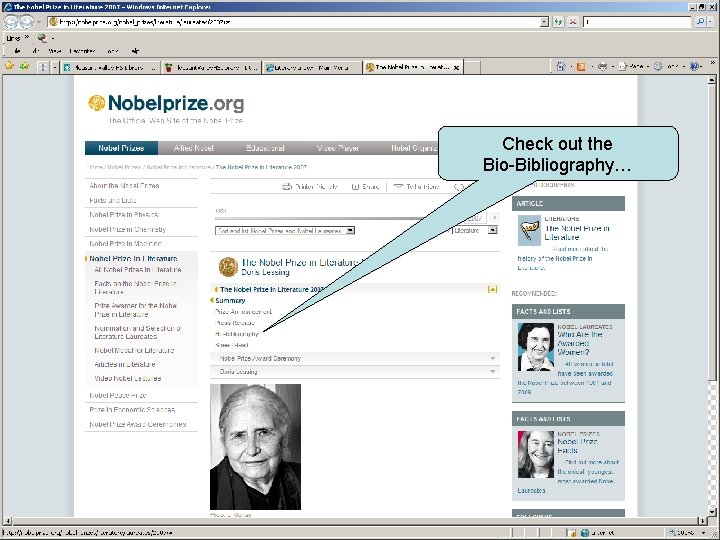Open Video Nobel Lectures sidebar link

pos(128,378)
